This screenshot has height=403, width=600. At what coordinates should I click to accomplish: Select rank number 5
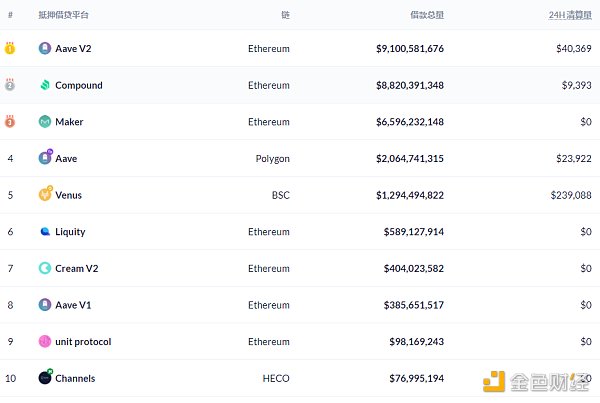click(10, 195)
